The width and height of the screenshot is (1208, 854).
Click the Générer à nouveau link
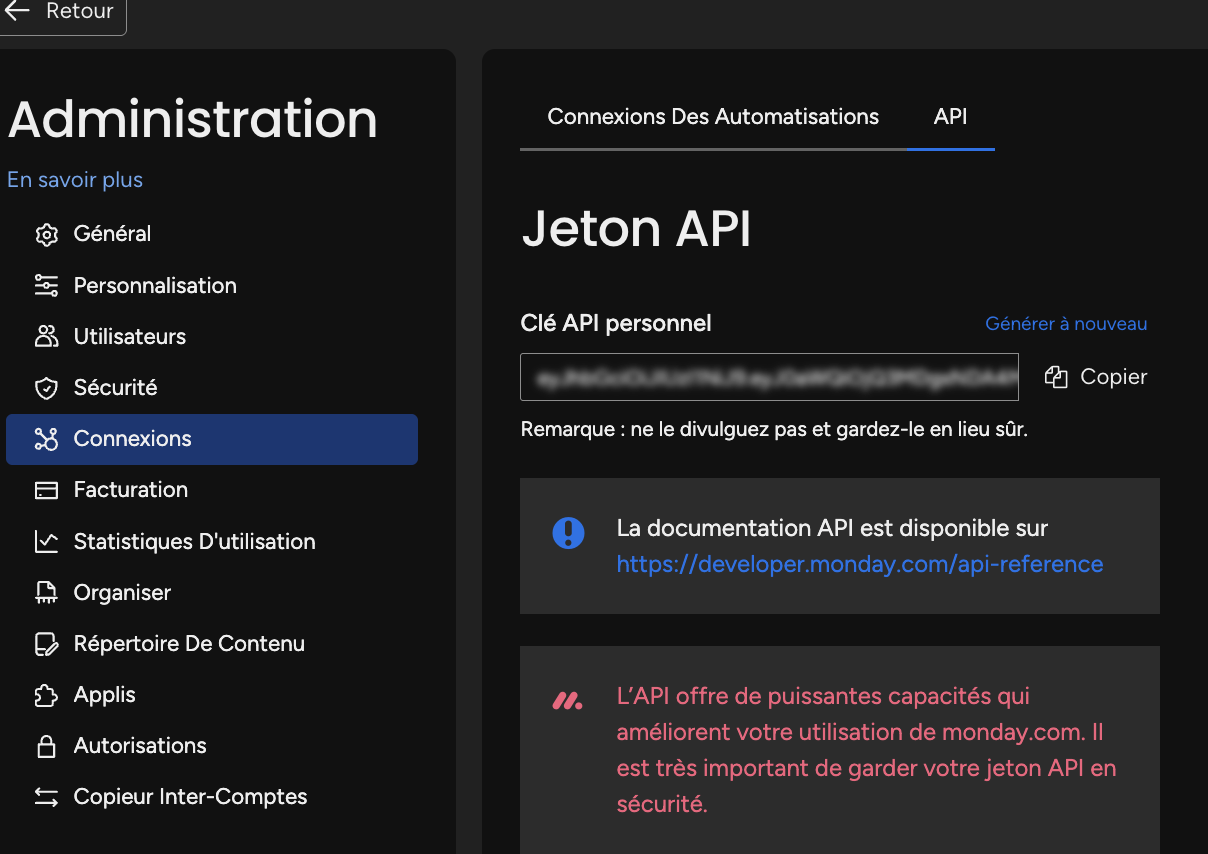(1066, 324)
